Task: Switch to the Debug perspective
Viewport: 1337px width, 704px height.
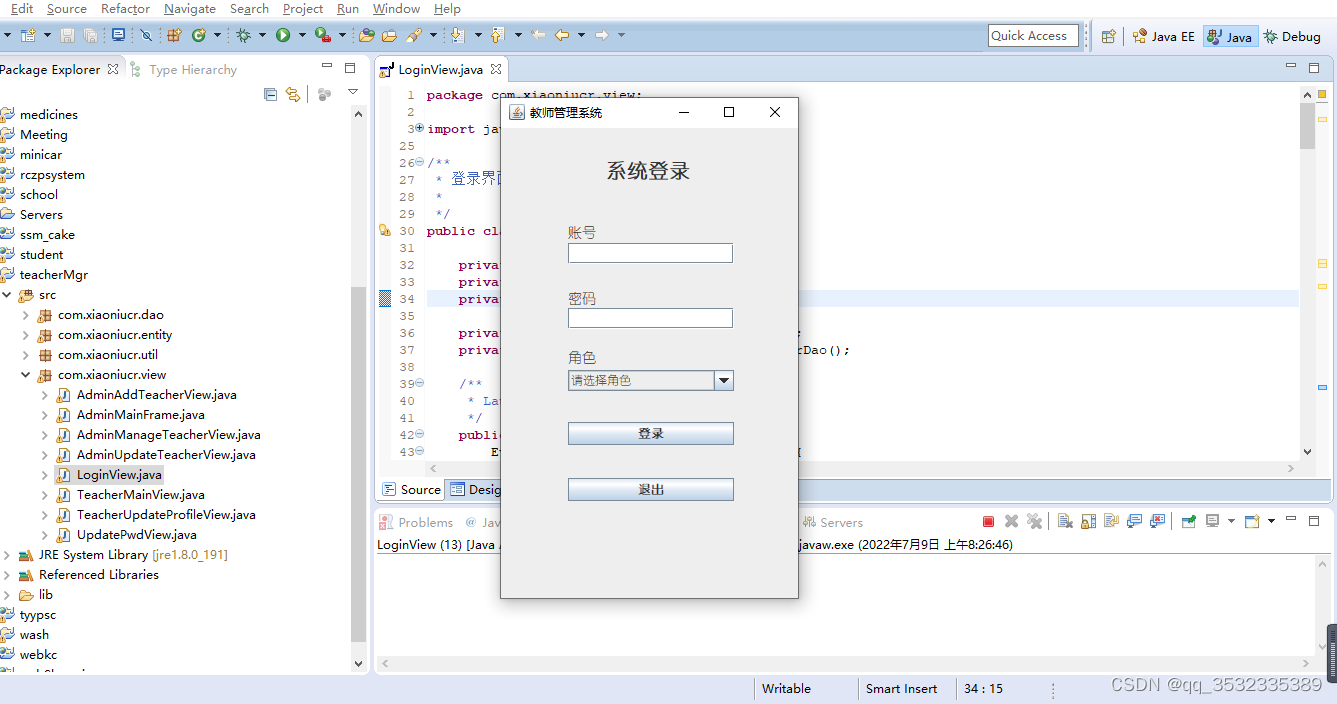Action: pos(1291,36)
